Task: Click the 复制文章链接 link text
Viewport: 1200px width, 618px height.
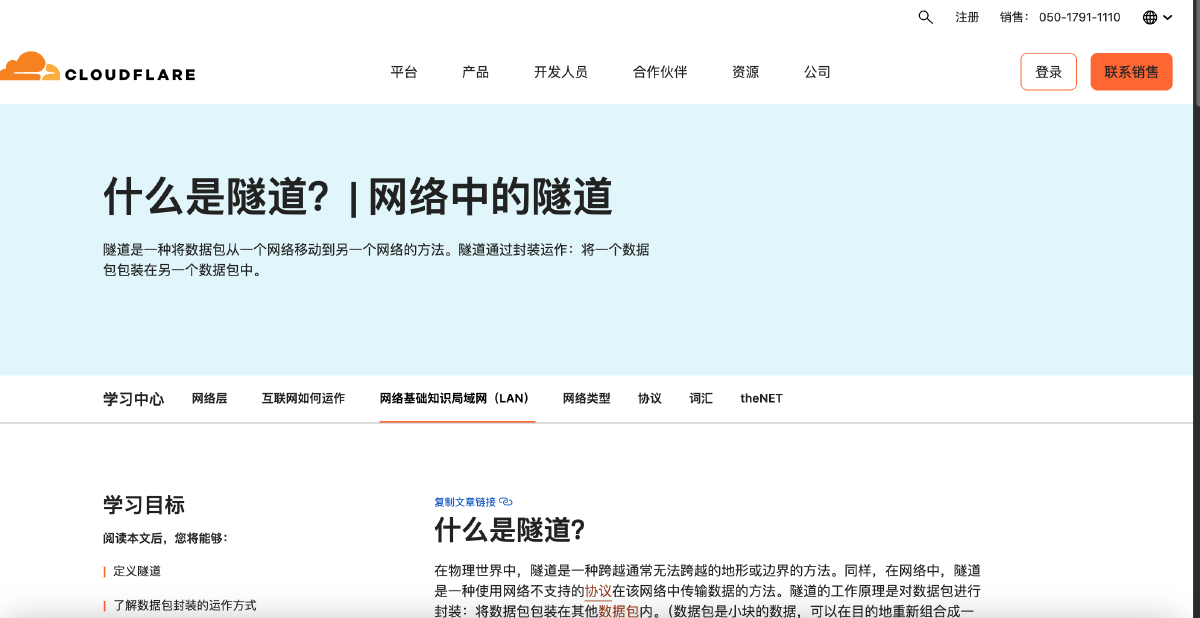Action: click(465, 502)
